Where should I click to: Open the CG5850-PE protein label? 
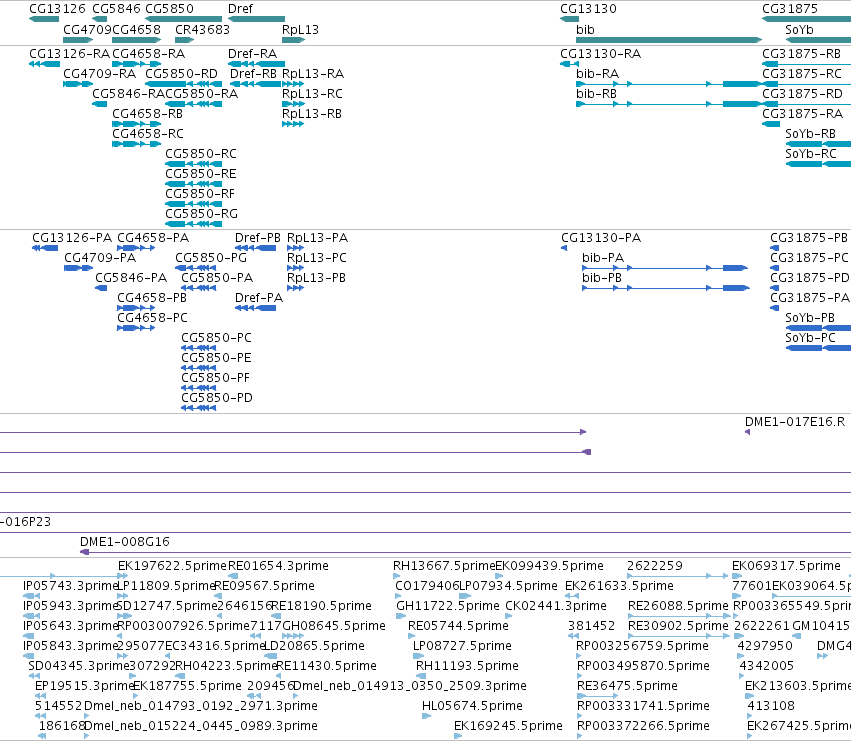[x=216, y=358]
